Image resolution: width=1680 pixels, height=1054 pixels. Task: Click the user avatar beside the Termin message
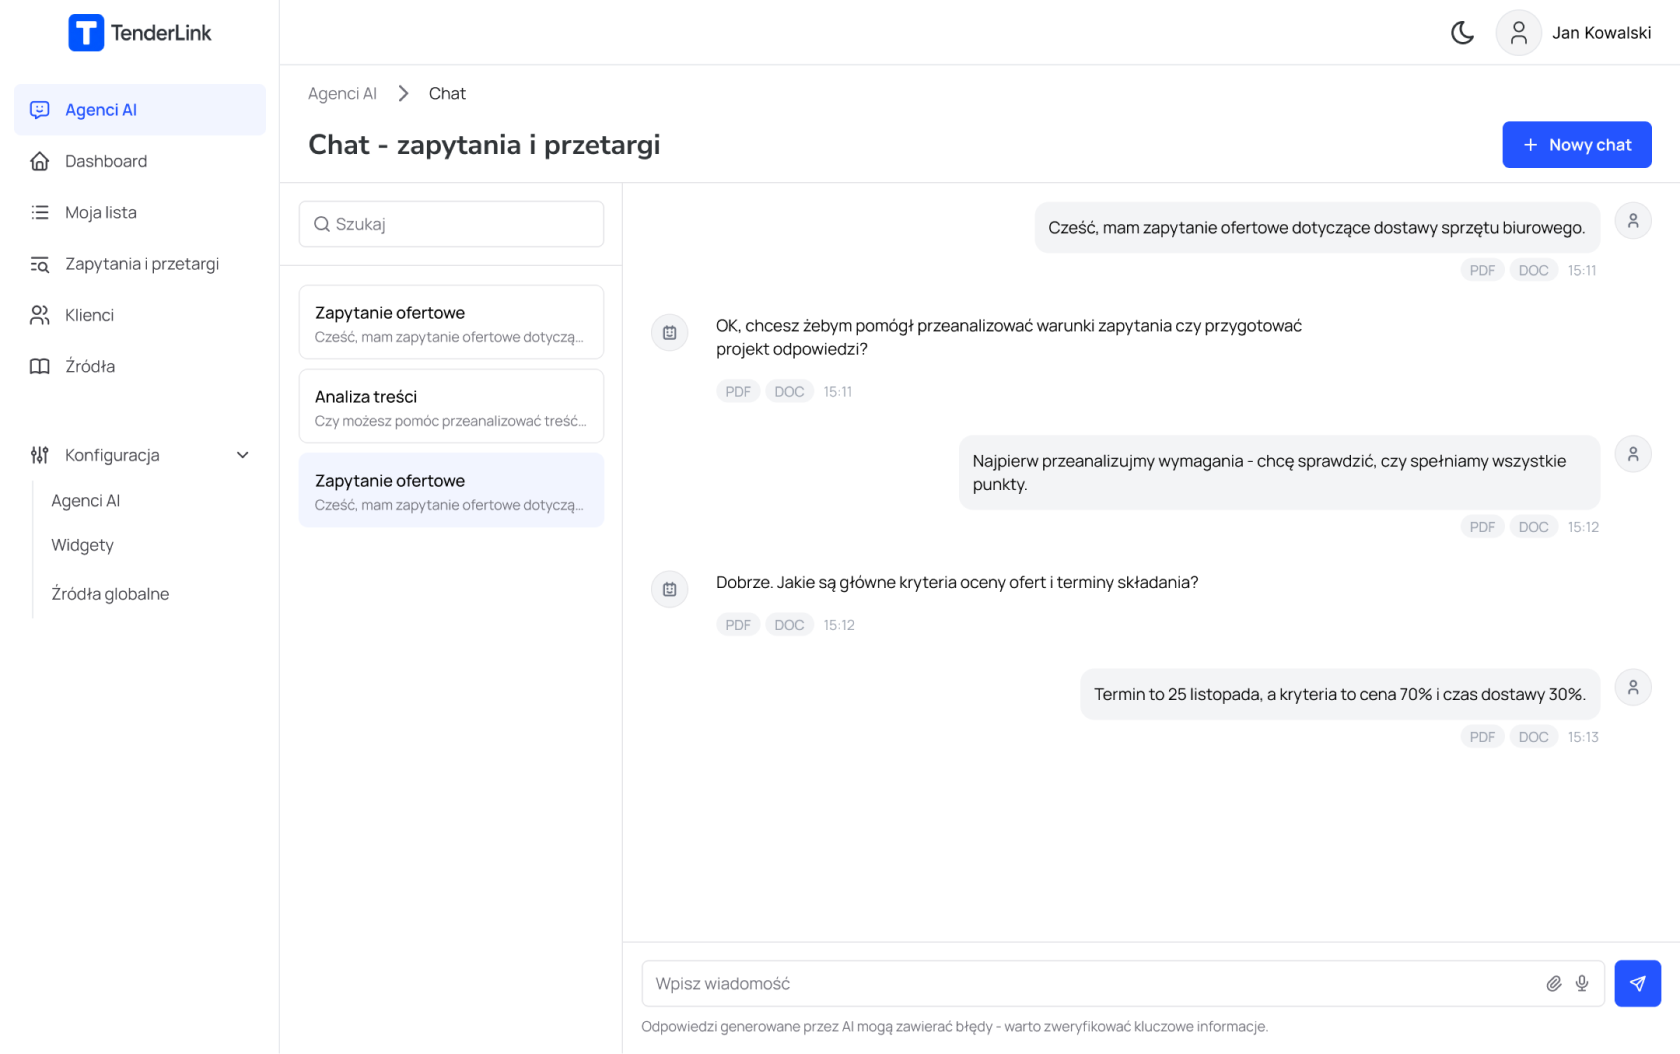[x=1632, y=688]
